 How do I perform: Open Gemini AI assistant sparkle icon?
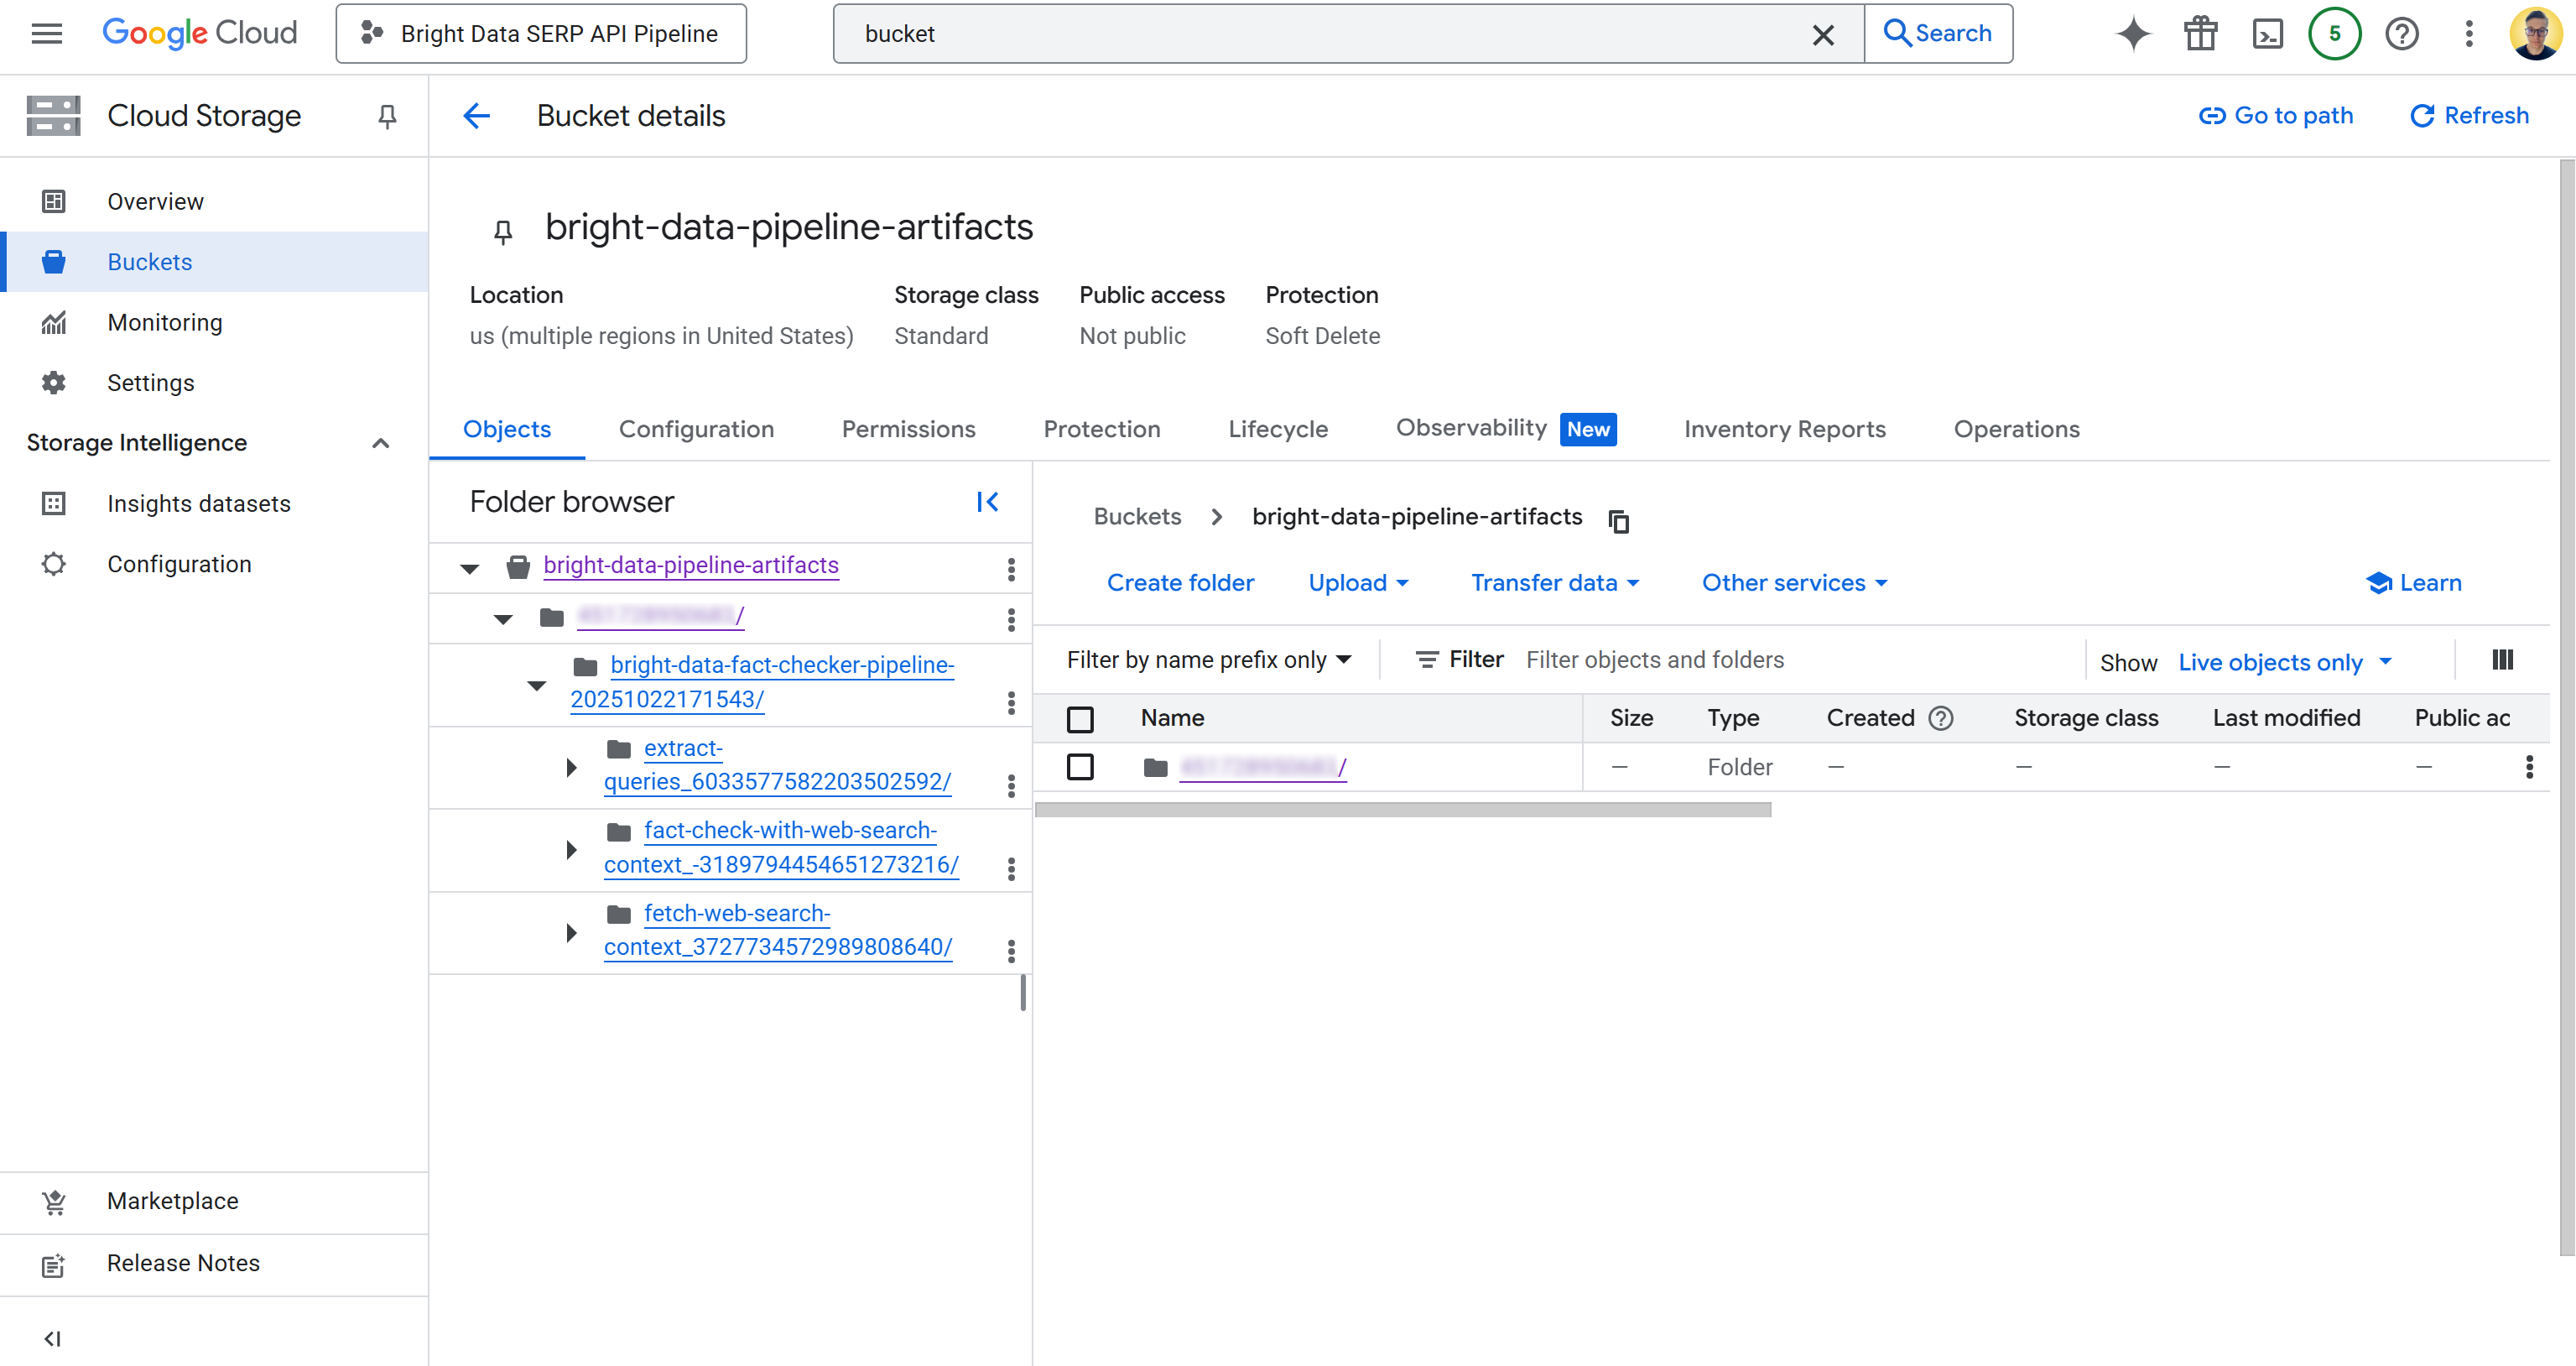pos(2132,34)
